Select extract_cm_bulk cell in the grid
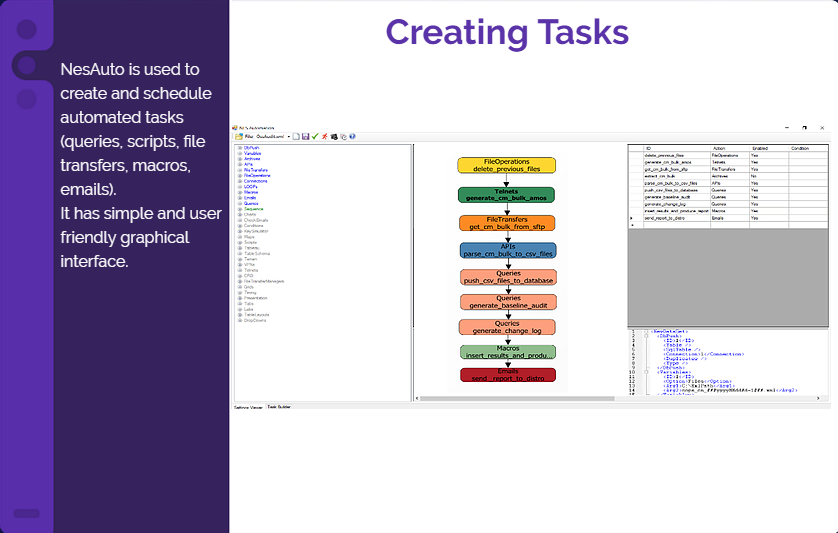 tap(677, 176)
